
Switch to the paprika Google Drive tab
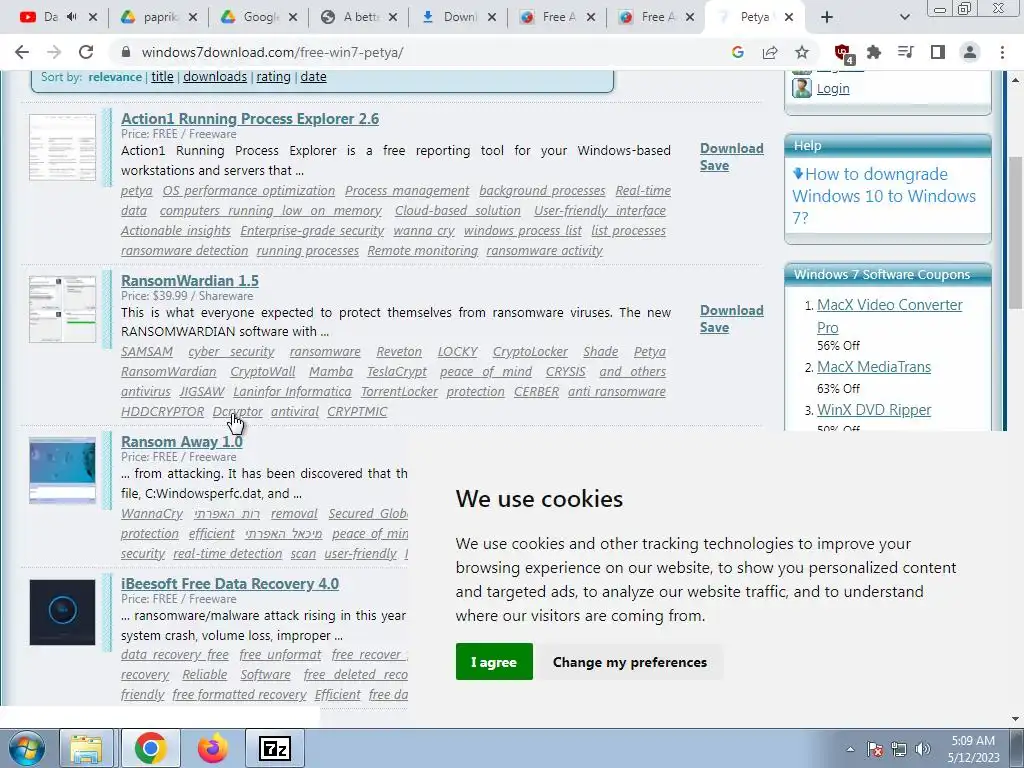click(x=158, y=17)
